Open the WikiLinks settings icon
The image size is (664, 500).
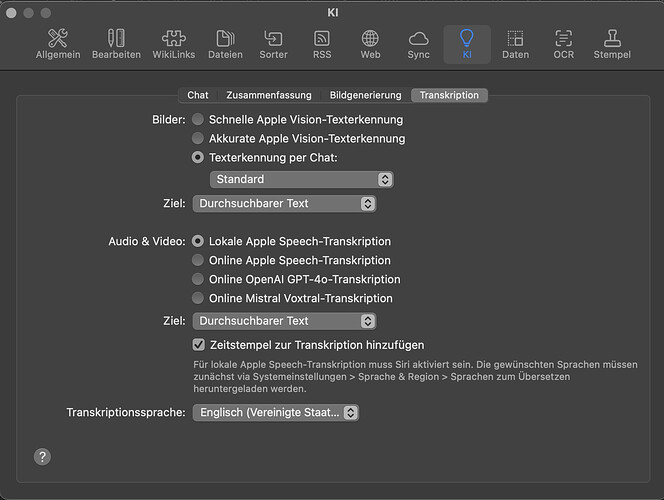point(174,45)
